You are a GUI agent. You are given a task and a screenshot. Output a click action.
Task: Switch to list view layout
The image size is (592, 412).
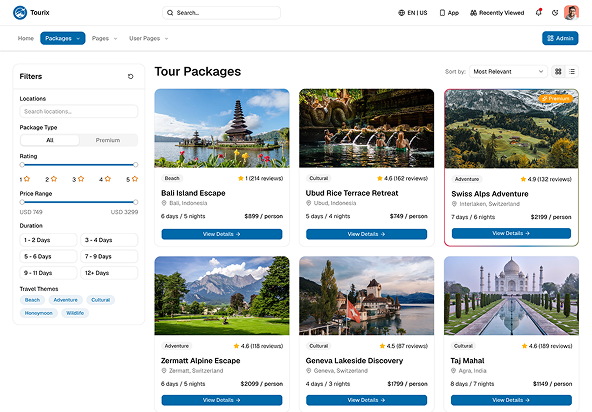[572, 71]
